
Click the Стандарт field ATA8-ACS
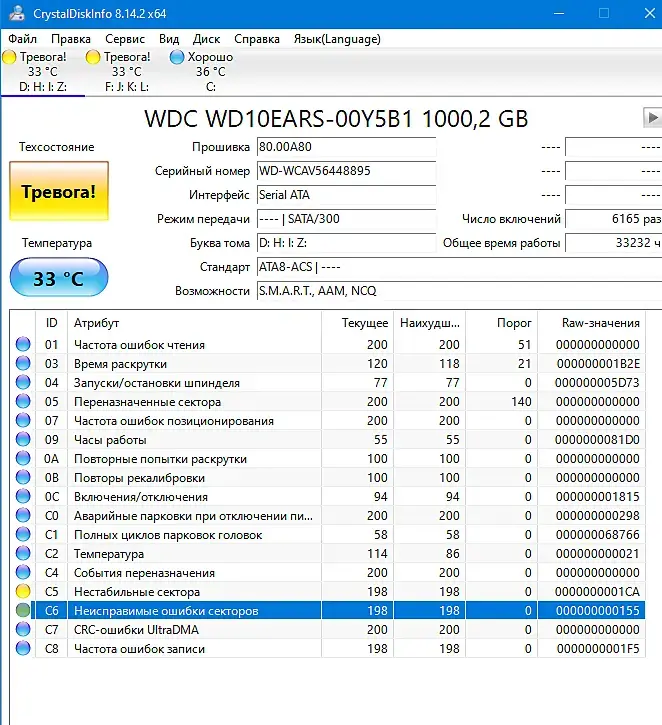tap(460, 267)
